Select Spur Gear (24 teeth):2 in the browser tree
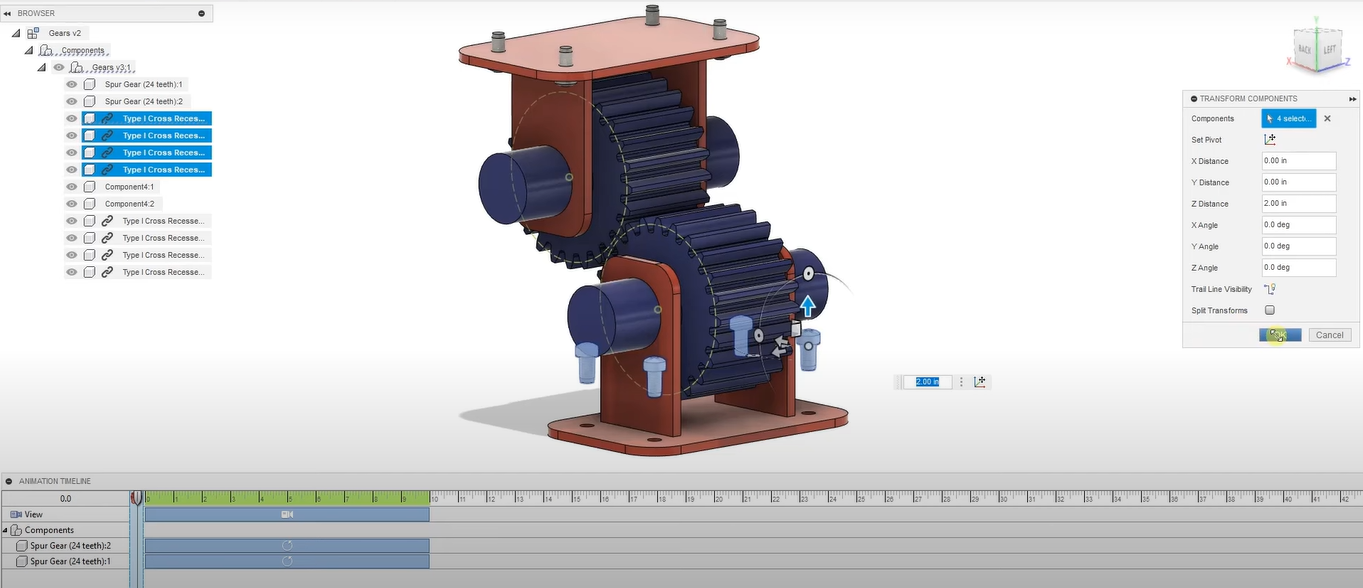Image resolution: width=1363 pixels, height=588 pixels. coord(143,102)
